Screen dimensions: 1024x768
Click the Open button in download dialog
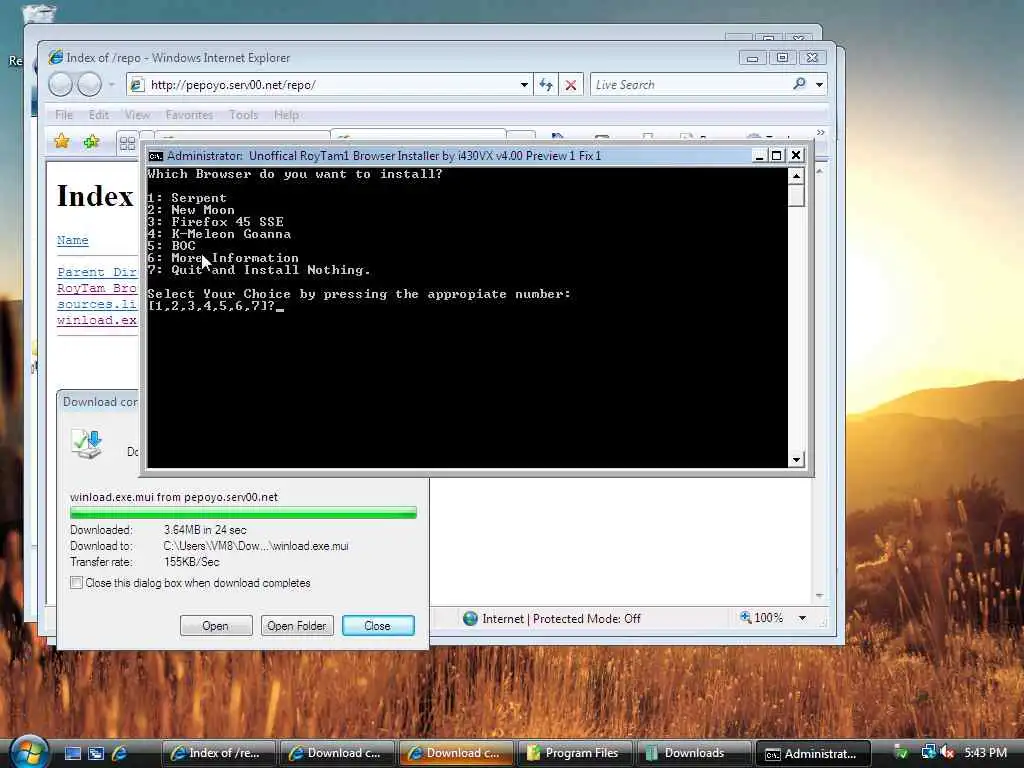coord(216,626)
